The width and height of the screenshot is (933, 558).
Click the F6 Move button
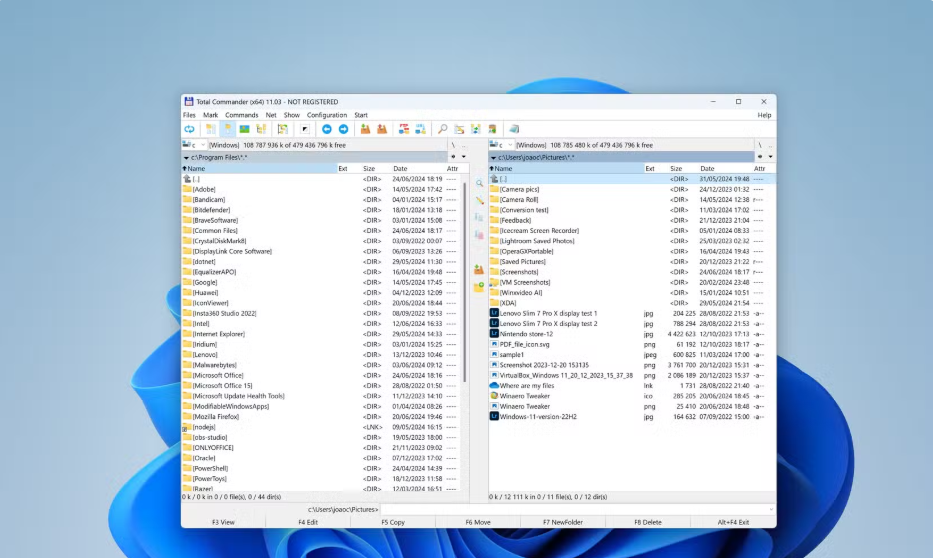(478, 522)
